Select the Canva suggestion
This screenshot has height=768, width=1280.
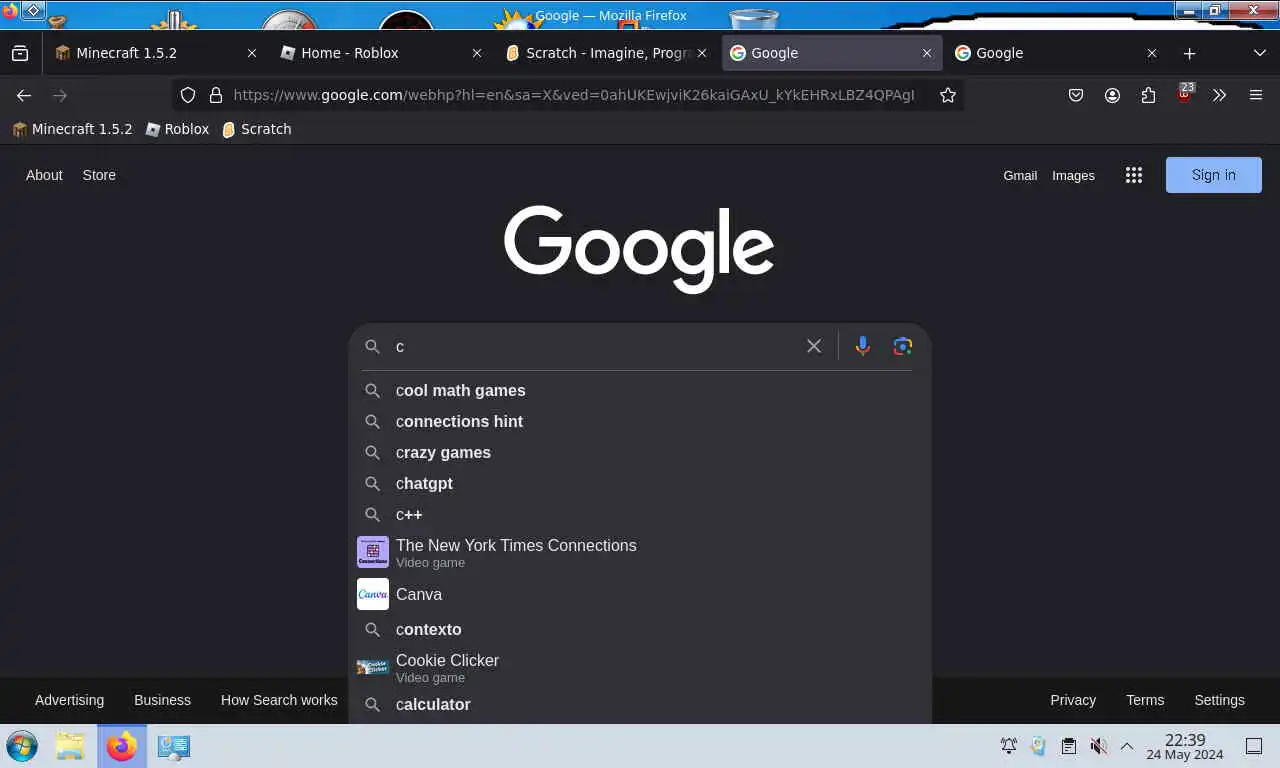click(640, 594)
